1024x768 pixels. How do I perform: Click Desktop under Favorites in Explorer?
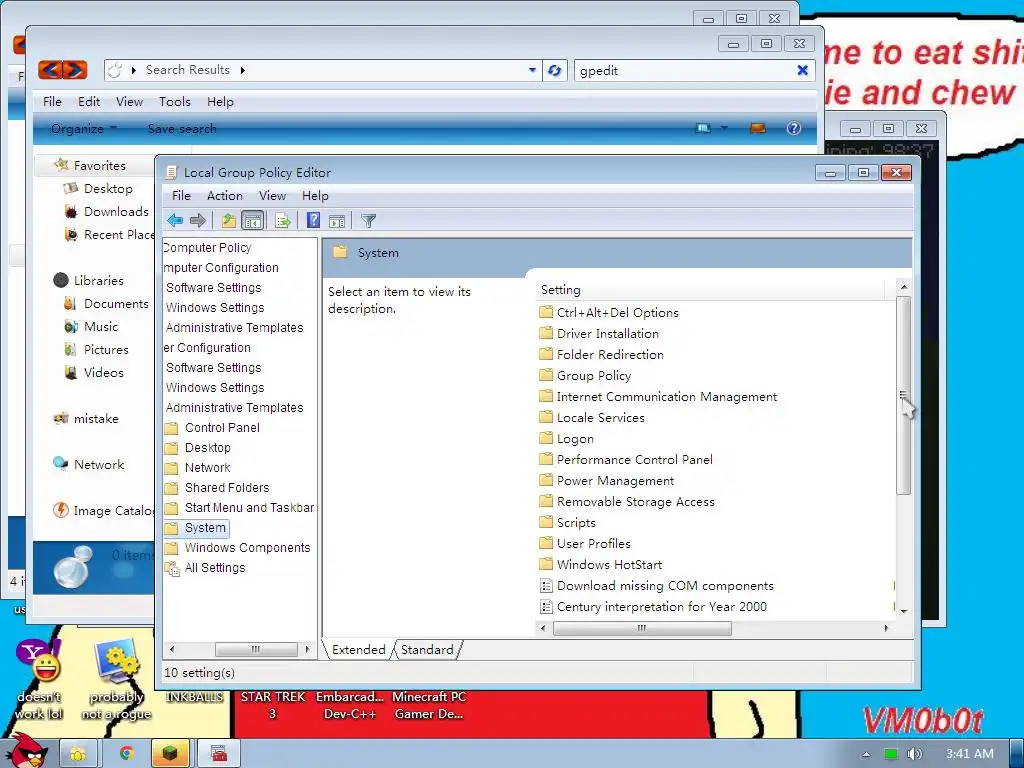[108, 188]
